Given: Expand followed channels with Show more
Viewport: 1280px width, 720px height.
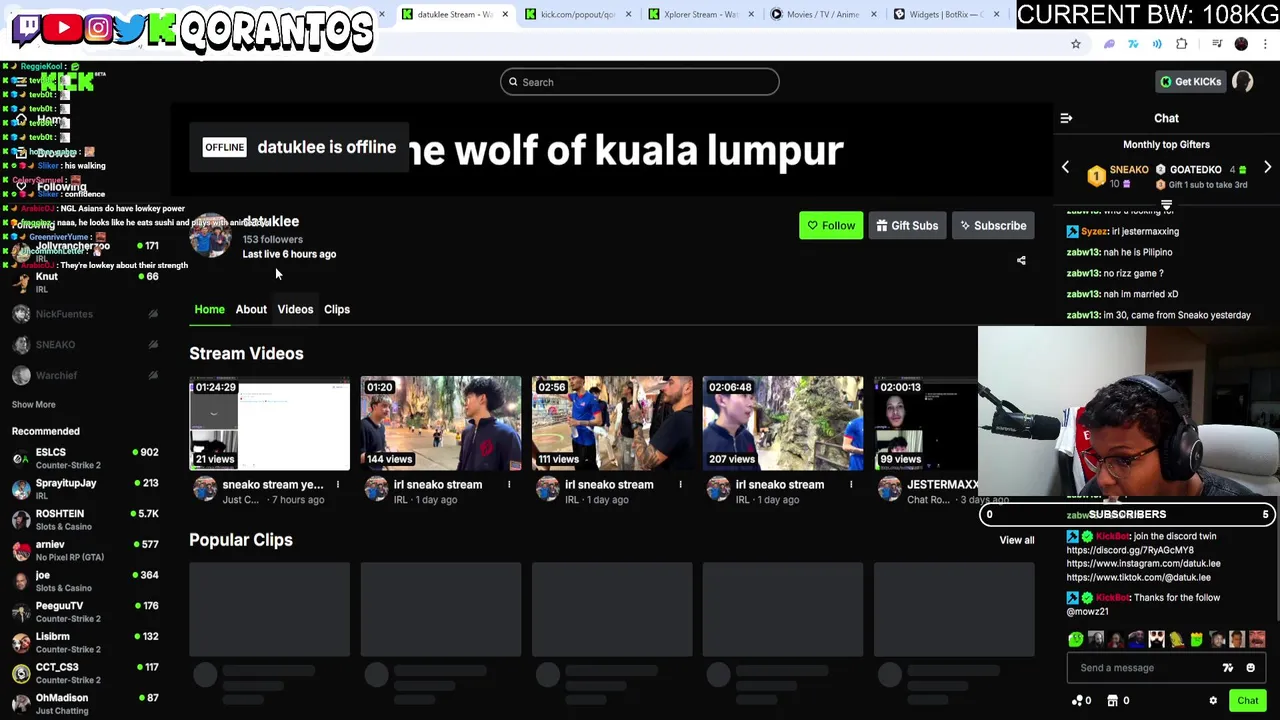Looking at the screenshot, I should pos(33,404).
